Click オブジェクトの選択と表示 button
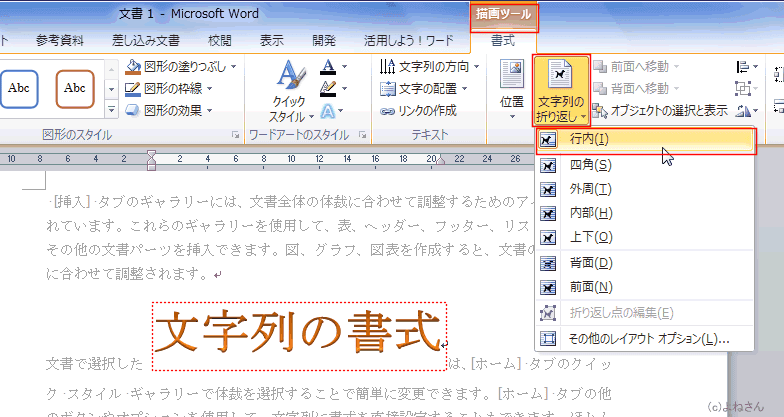 660,110
